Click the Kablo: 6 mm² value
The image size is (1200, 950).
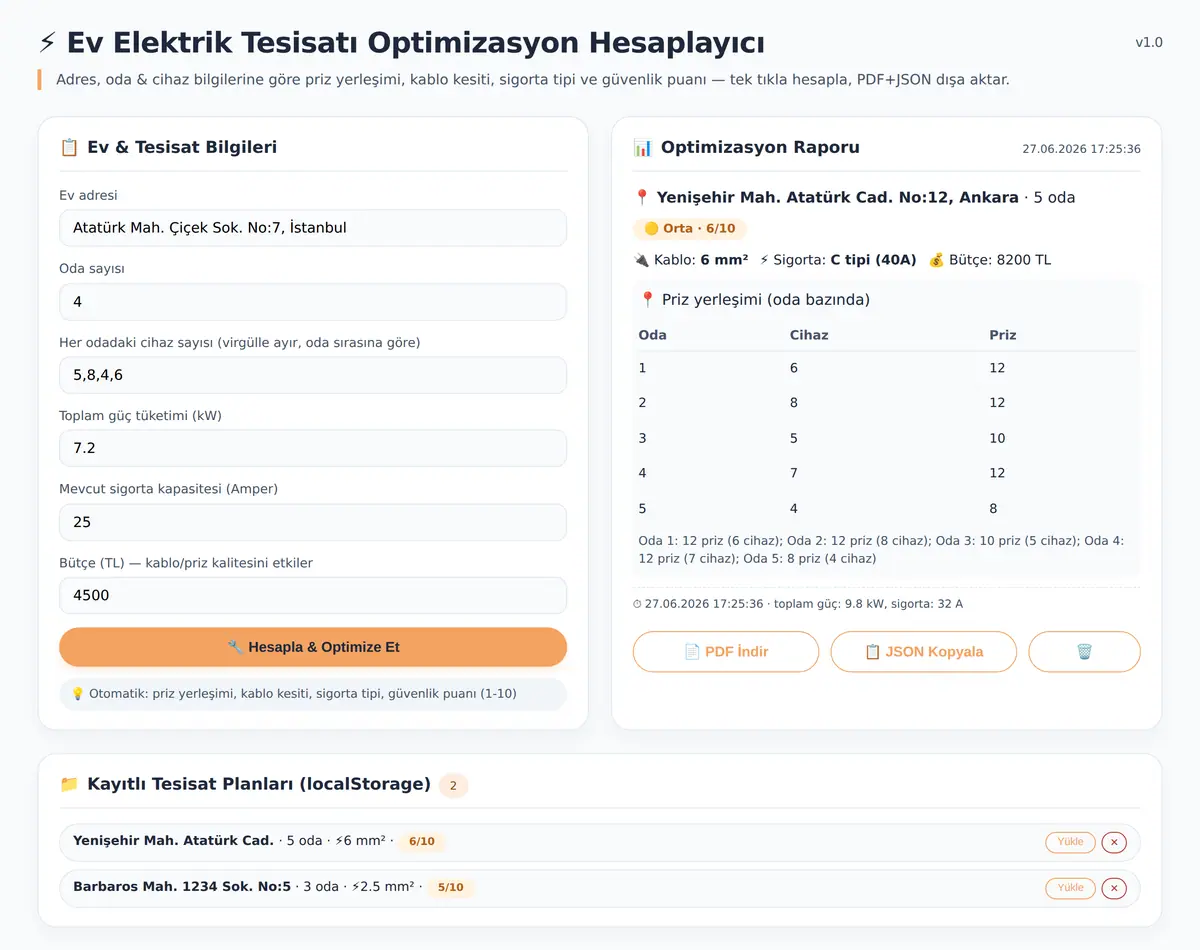pos(701,260)
